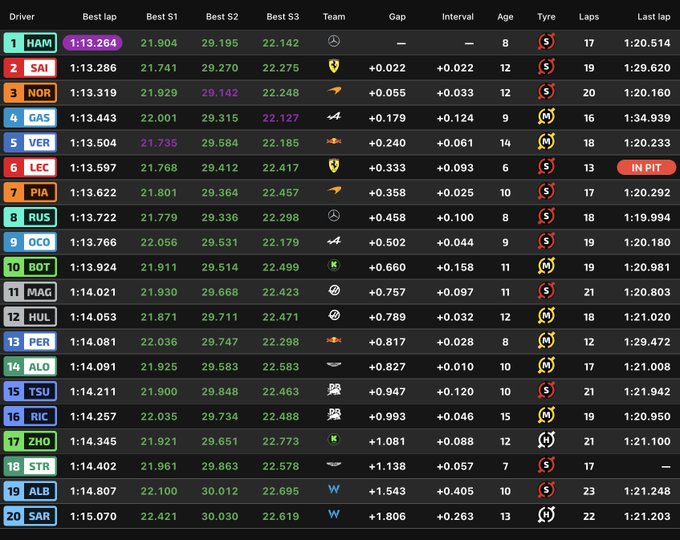Sort by the Laps column header
The image size is (680, 540).
[x=589, y=16]
